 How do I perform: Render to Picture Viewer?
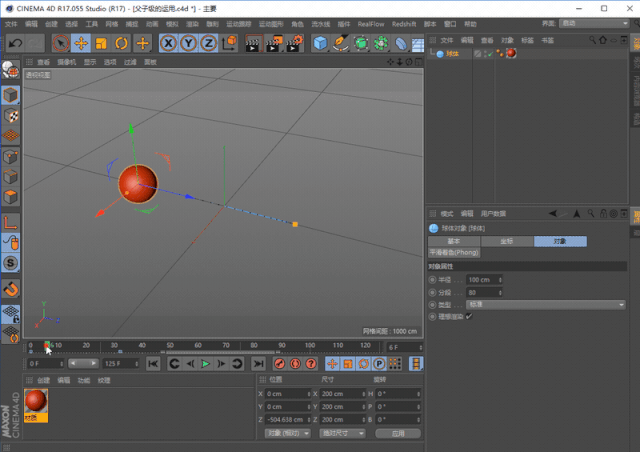[274, 43]
